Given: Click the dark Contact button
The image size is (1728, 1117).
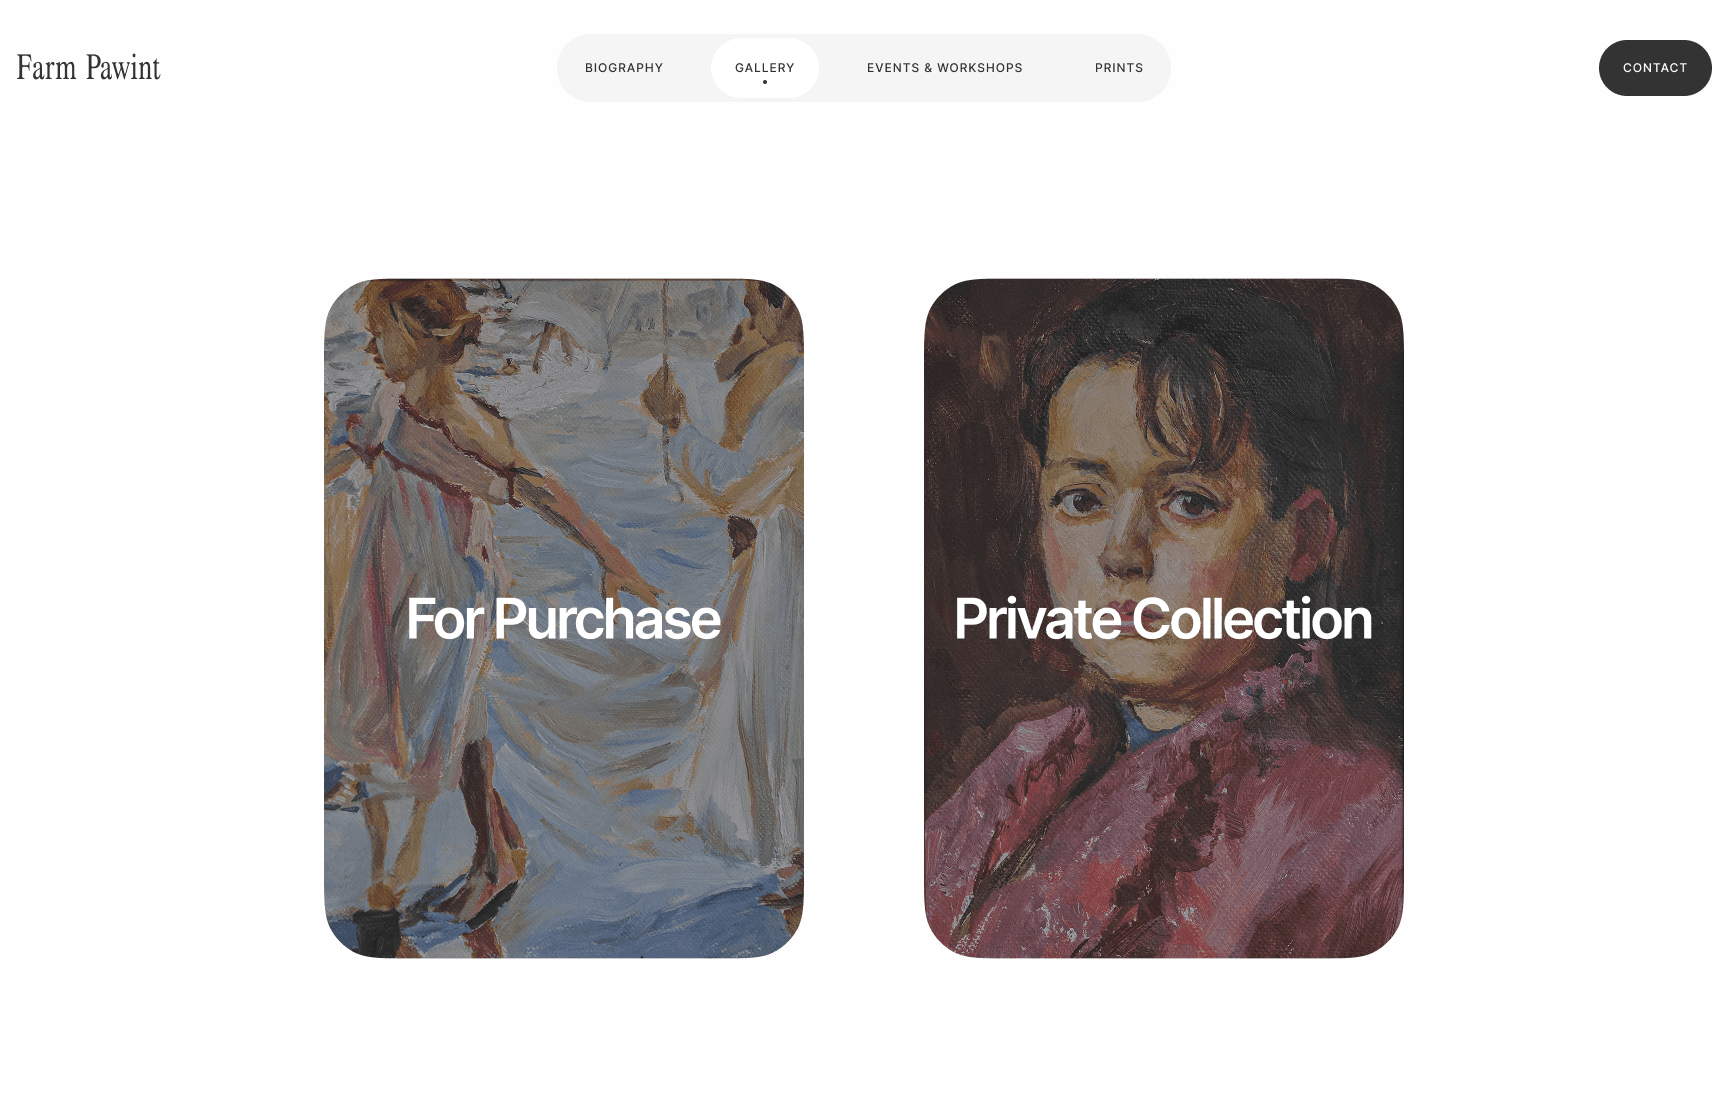Looking at the screenshot, I should (x=1655, y=68).
